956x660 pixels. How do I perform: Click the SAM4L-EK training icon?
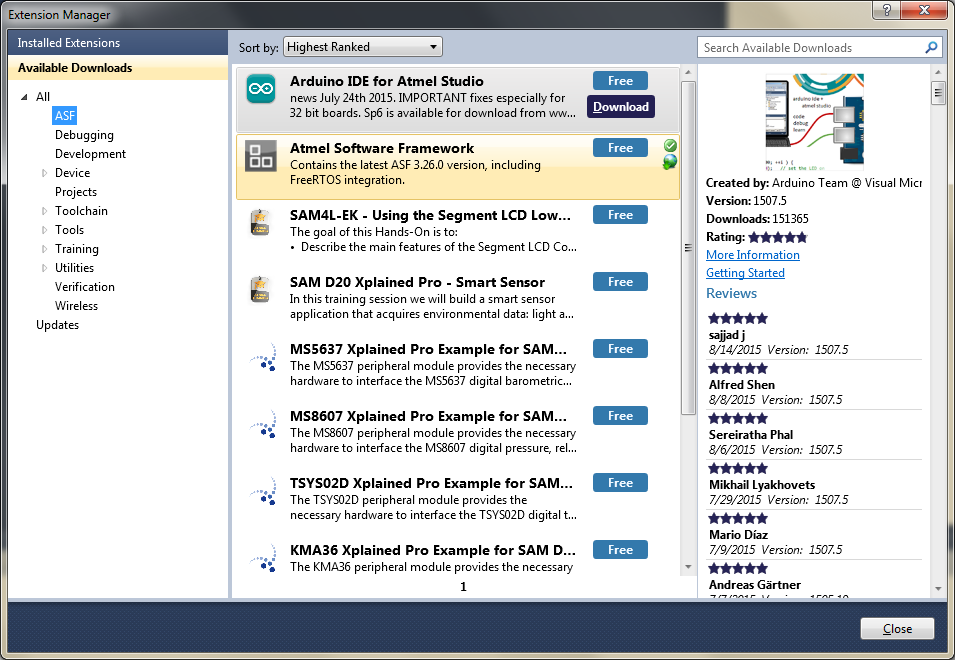click(x=261, y=222)
